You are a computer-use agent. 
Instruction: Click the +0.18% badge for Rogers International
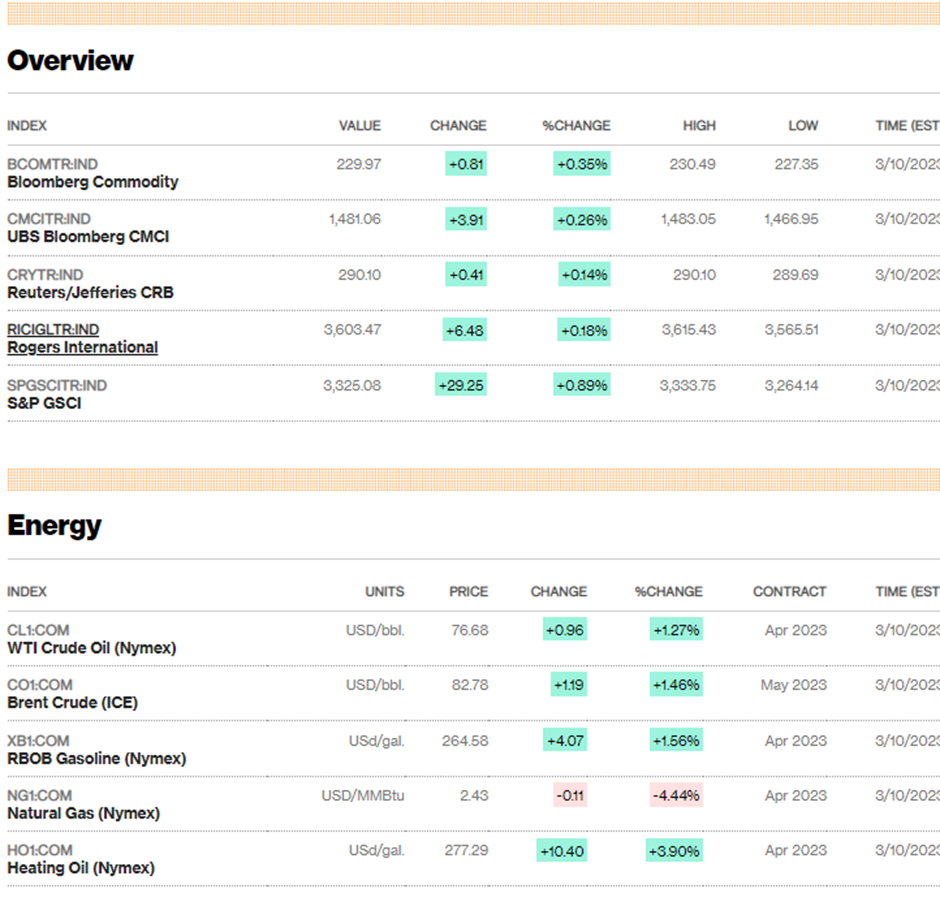[583, 330]
